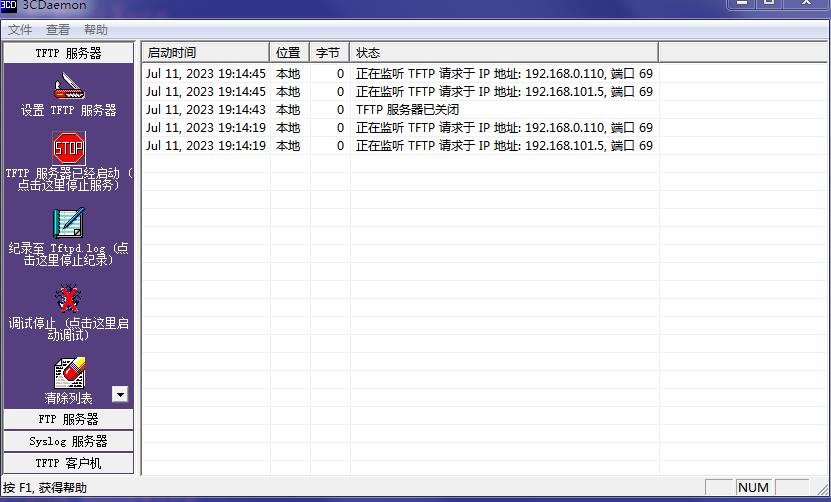Image resolution: width=831 pixels, height=502 pixels.
Task: Click 本地 in the 19:14:43 row
Action: click(288, 110)
